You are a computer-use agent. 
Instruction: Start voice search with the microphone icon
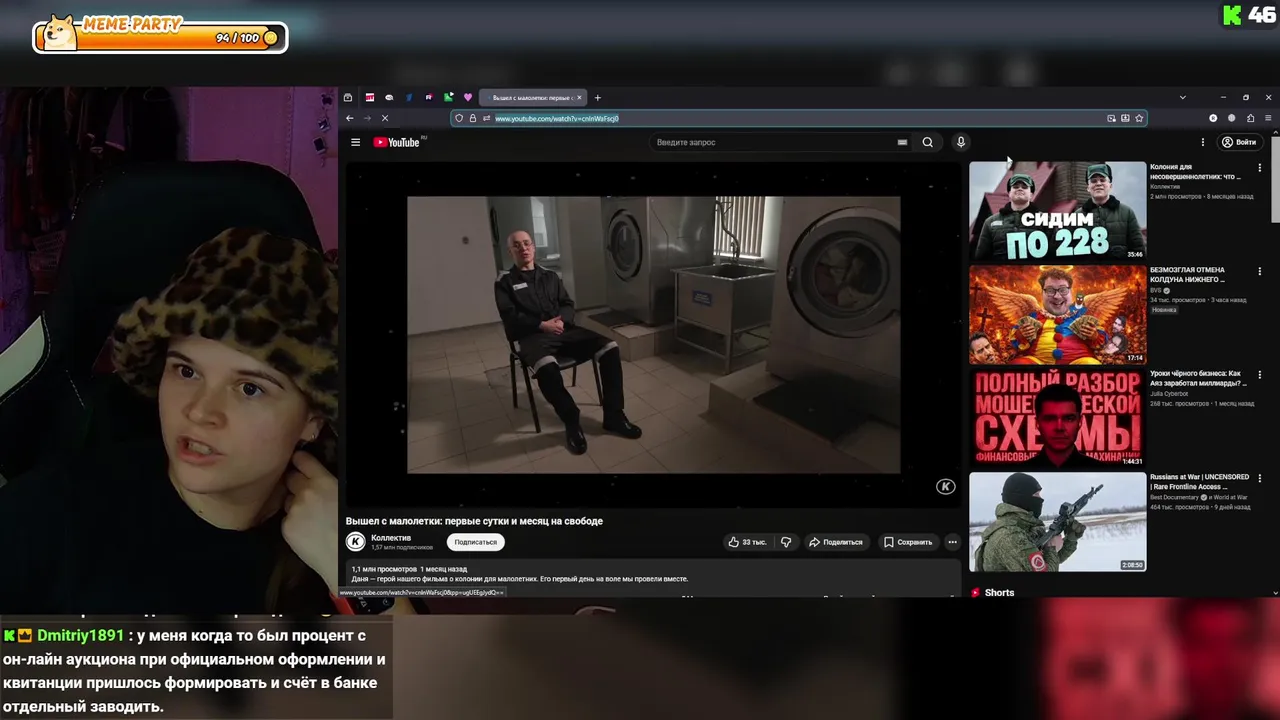click(x=960, y=142)
